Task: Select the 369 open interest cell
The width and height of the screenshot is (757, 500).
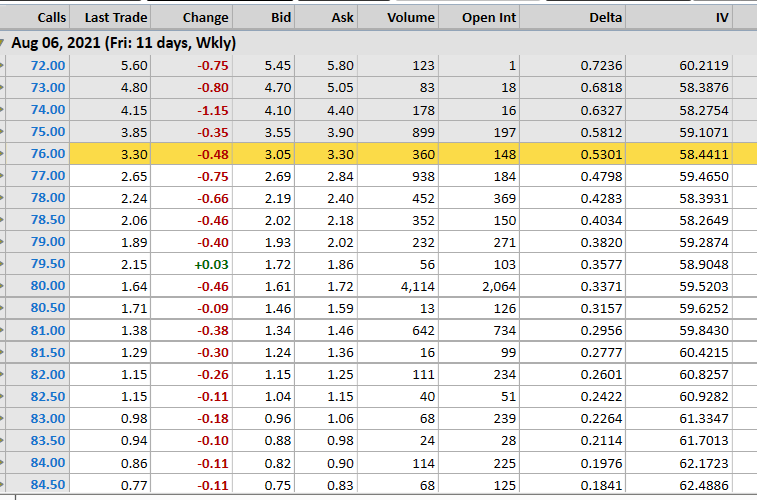Action: click(505, 198)
